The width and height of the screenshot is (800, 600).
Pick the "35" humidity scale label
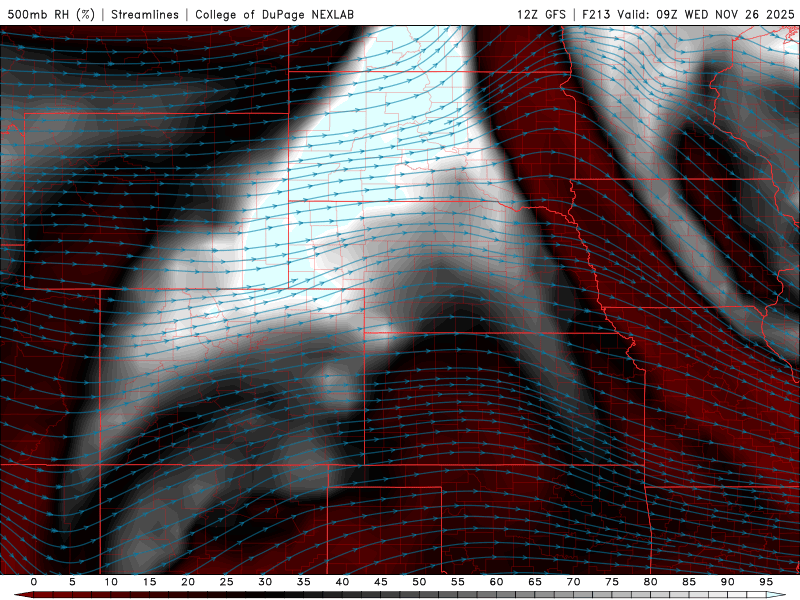304,582
